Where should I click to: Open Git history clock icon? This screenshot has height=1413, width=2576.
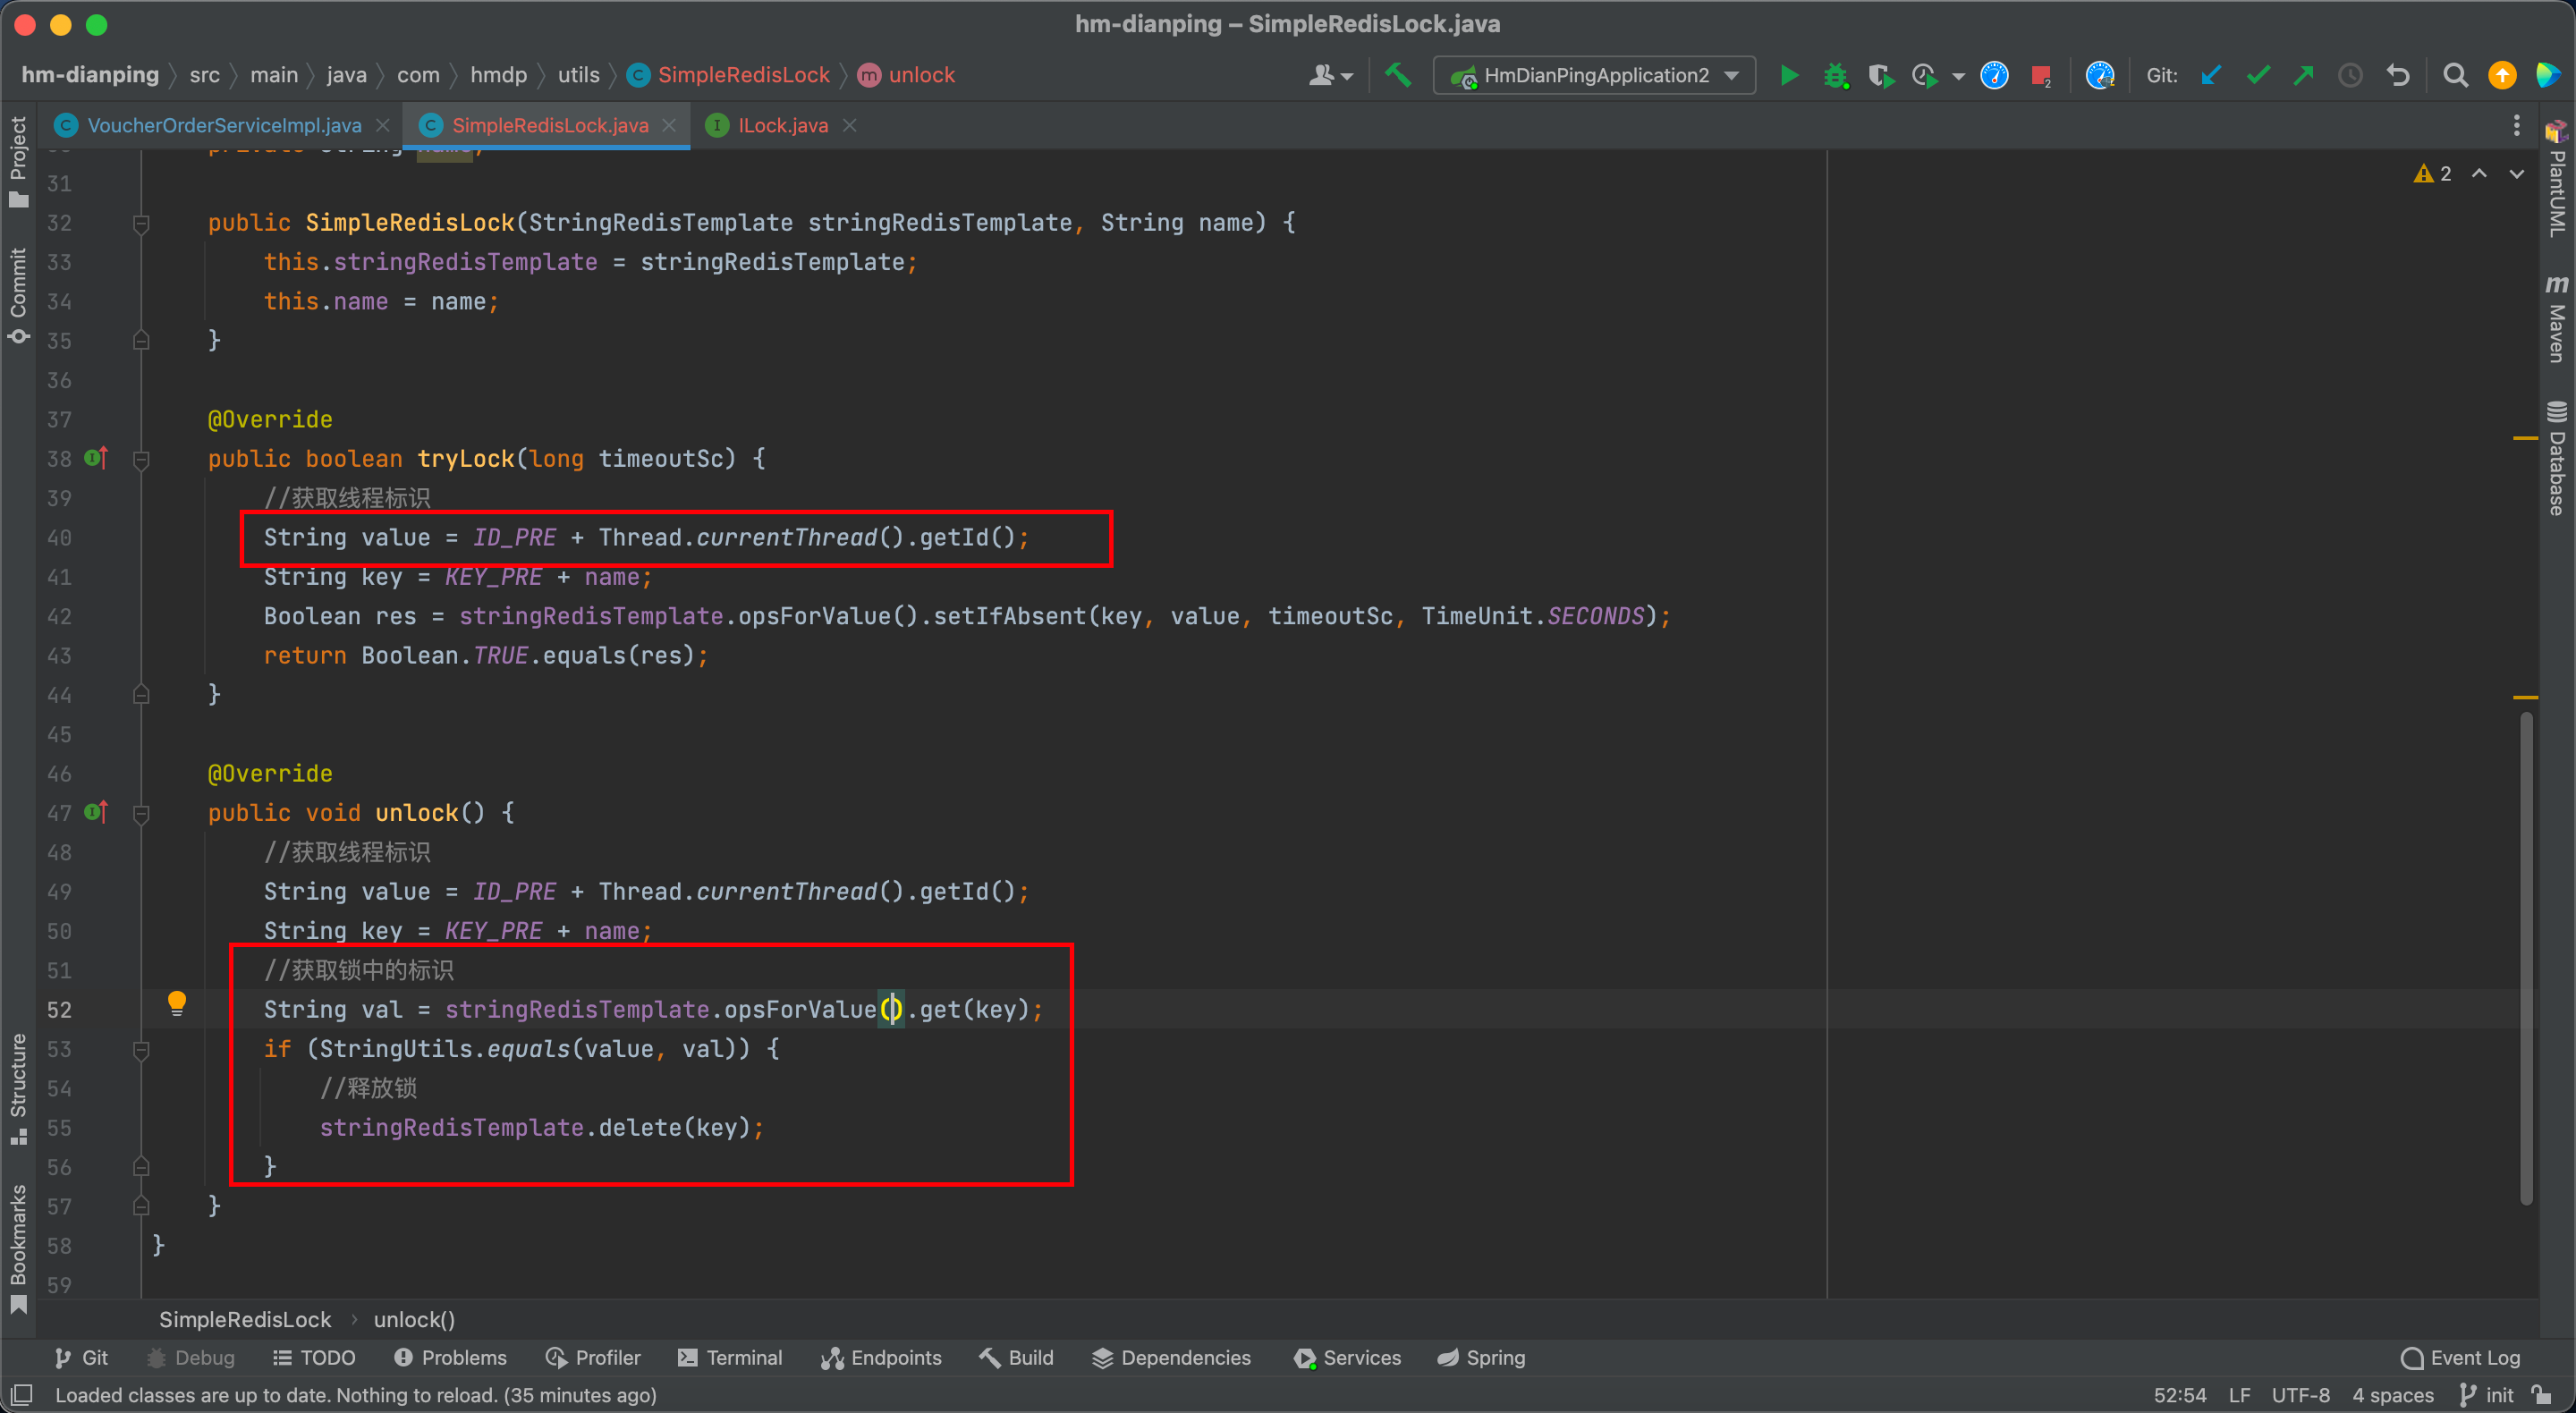pos(2350,75)
